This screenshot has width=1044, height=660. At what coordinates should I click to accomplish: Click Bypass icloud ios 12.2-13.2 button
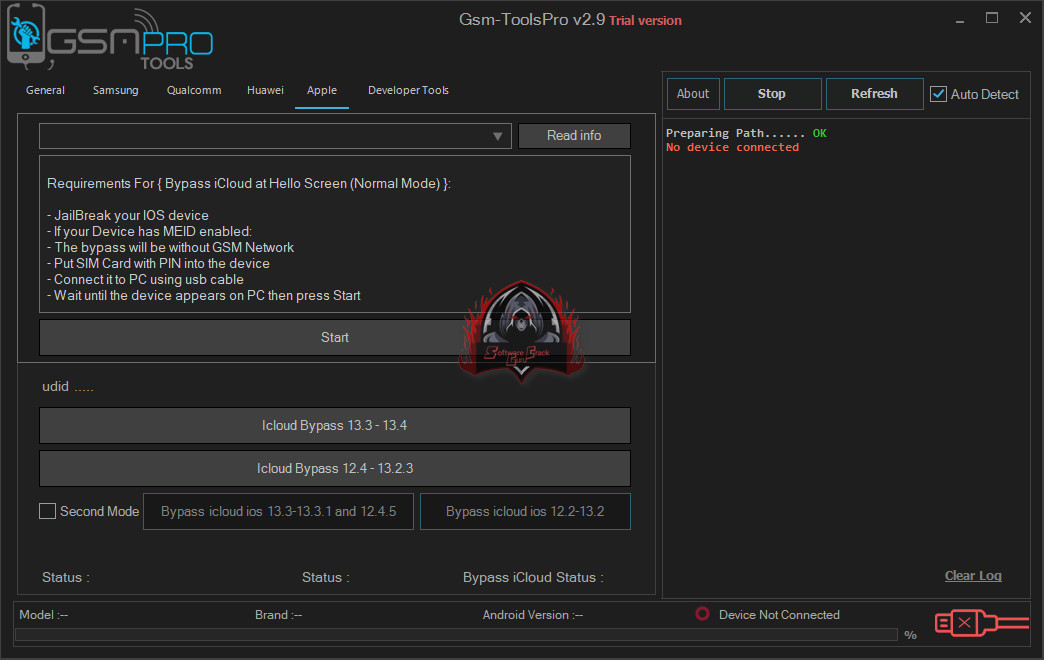coord(525,511)
